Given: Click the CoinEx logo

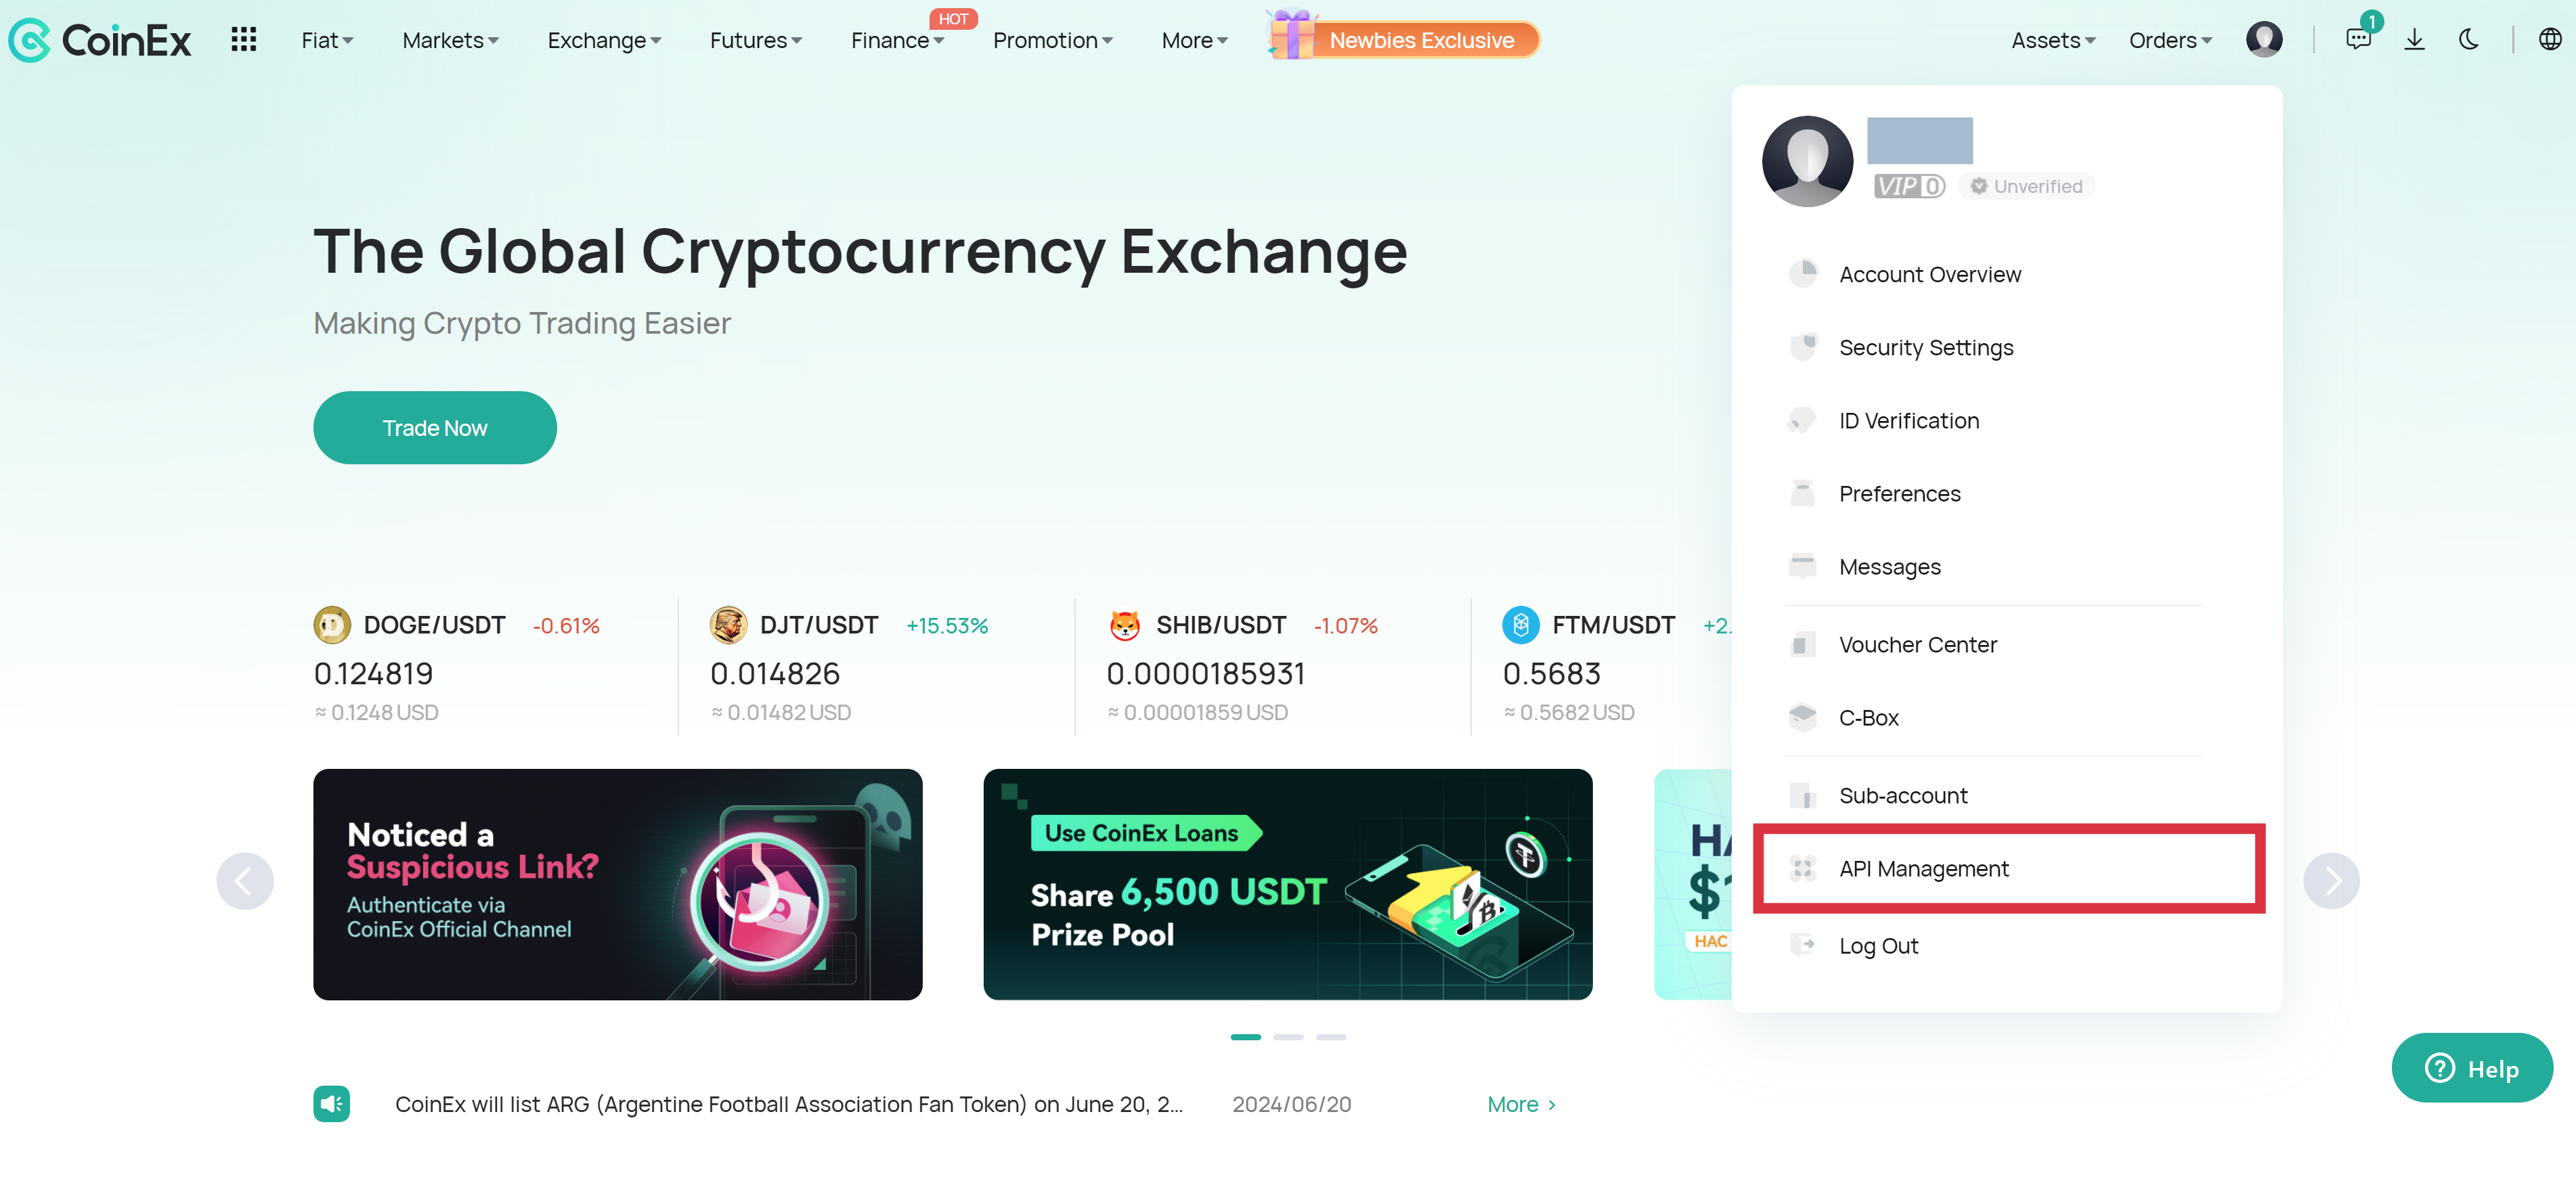Looking at the screenshot, I should [x=99, y=40].
